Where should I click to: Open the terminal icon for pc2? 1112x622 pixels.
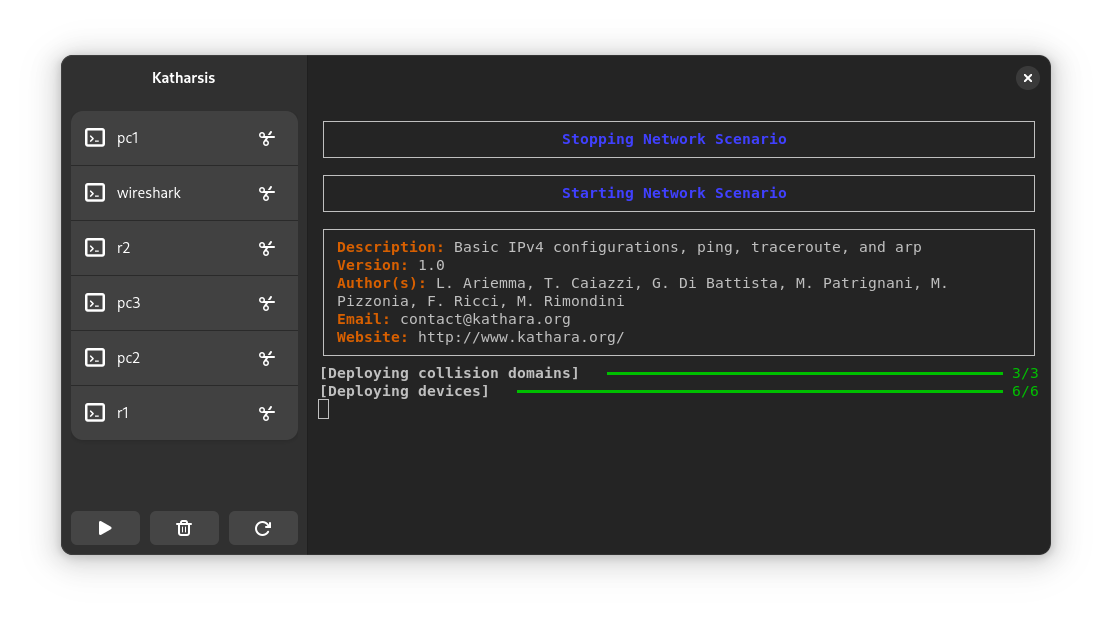pos(95,357)
